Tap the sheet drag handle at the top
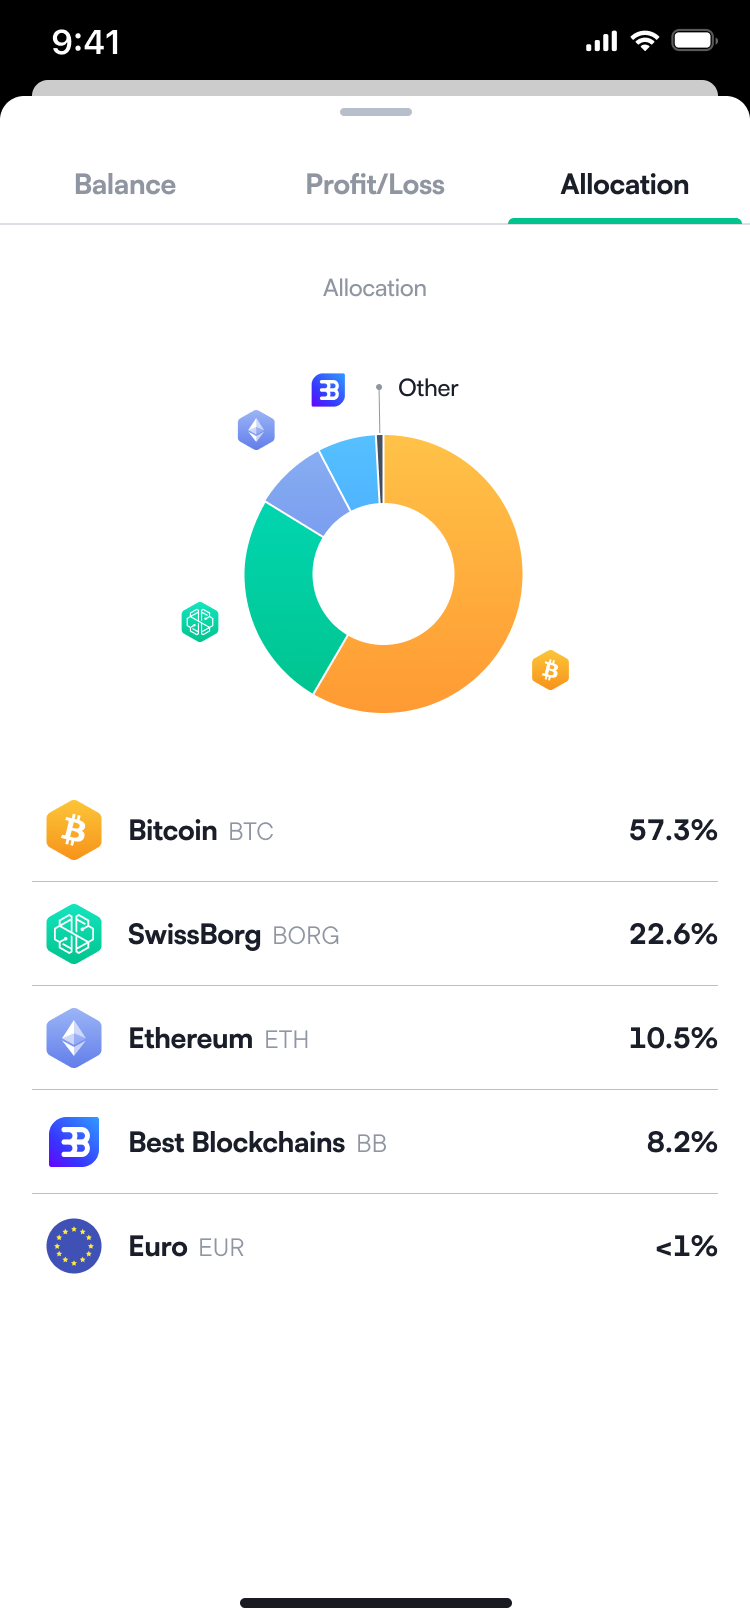 click(375, 112)
